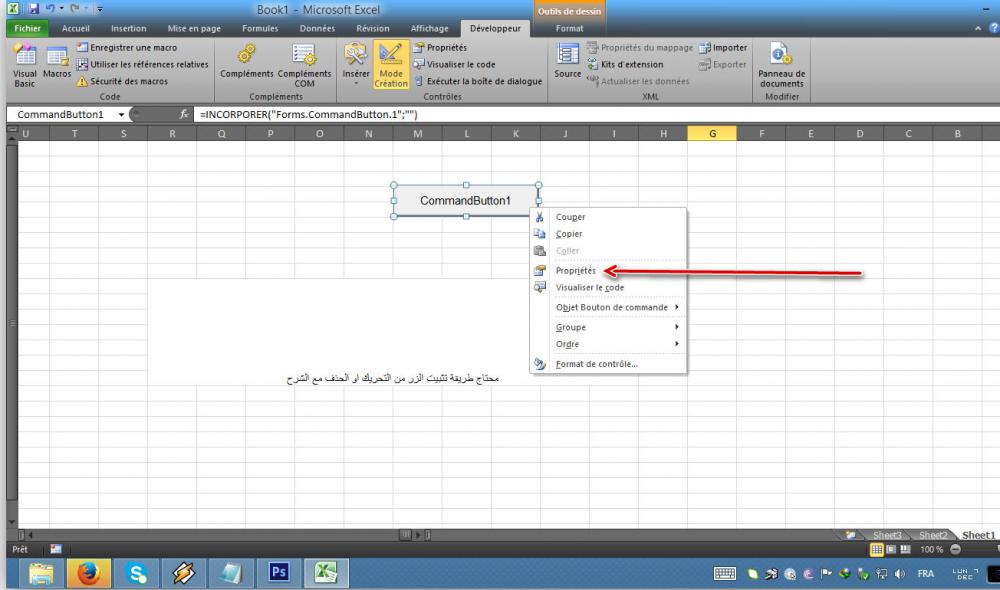The image size is (1000, 590).
Task: Open Sécurité des macros settings
Action: point(122,81)
